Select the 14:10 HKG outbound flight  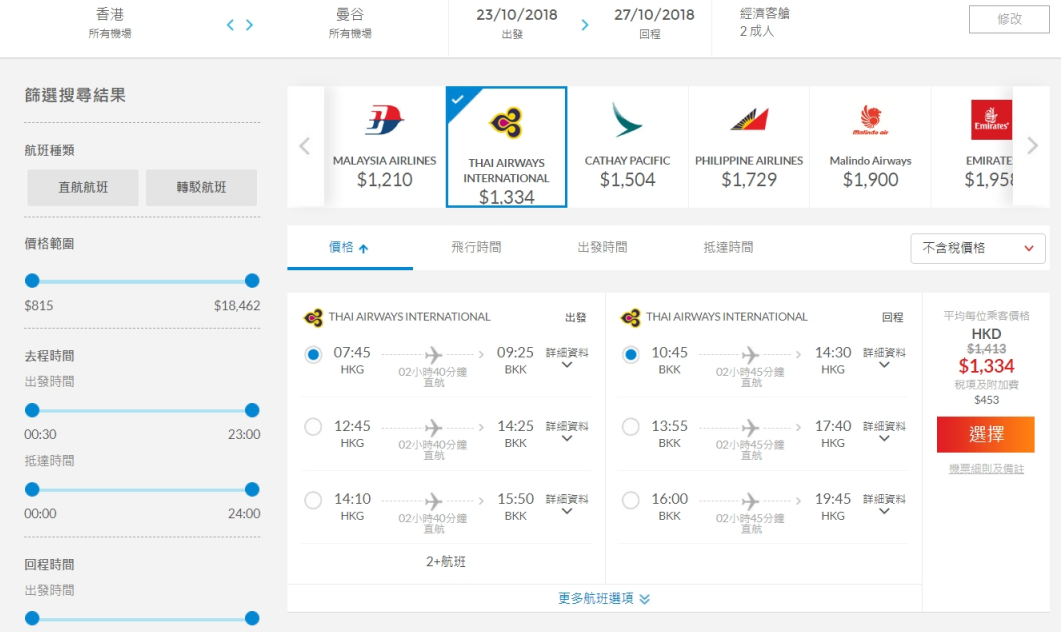[313, 500]
